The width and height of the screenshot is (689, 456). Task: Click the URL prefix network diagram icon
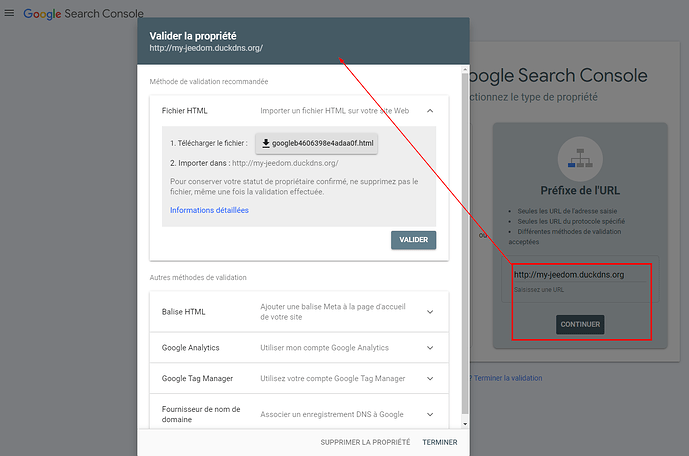pos(580,159)
